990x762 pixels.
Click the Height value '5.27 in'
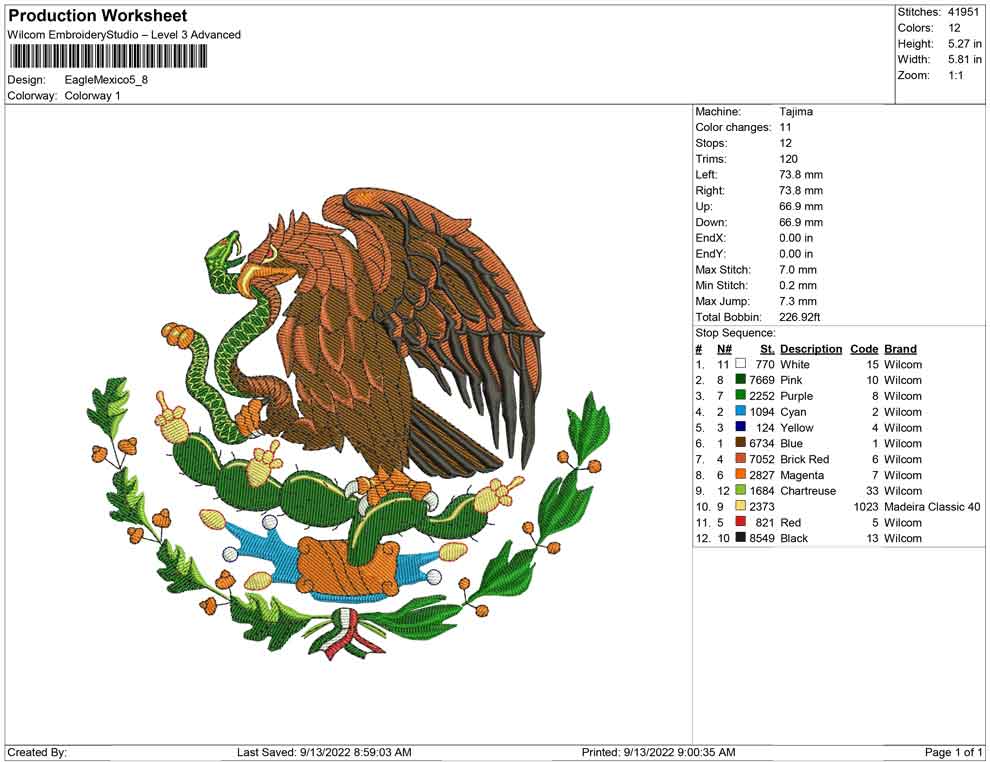tap(965, 44)
